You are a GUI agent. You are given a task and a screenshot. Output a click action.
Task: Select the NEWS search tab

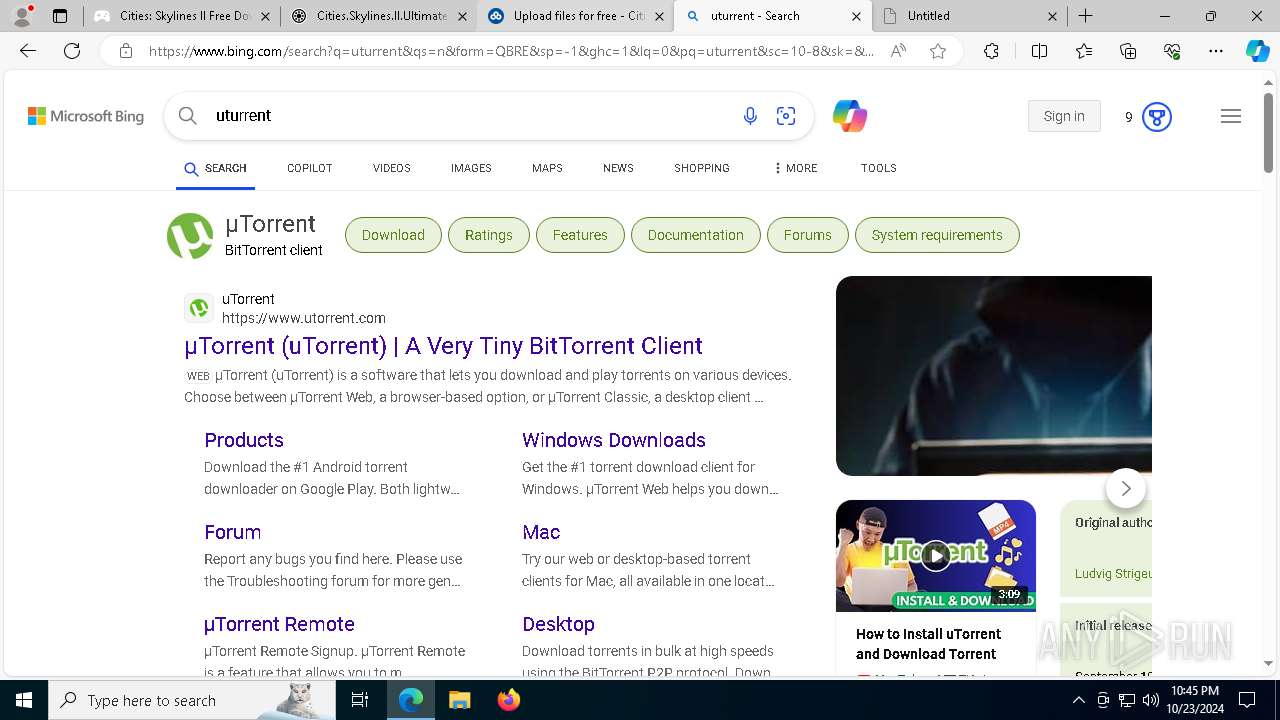pos(618,168)
